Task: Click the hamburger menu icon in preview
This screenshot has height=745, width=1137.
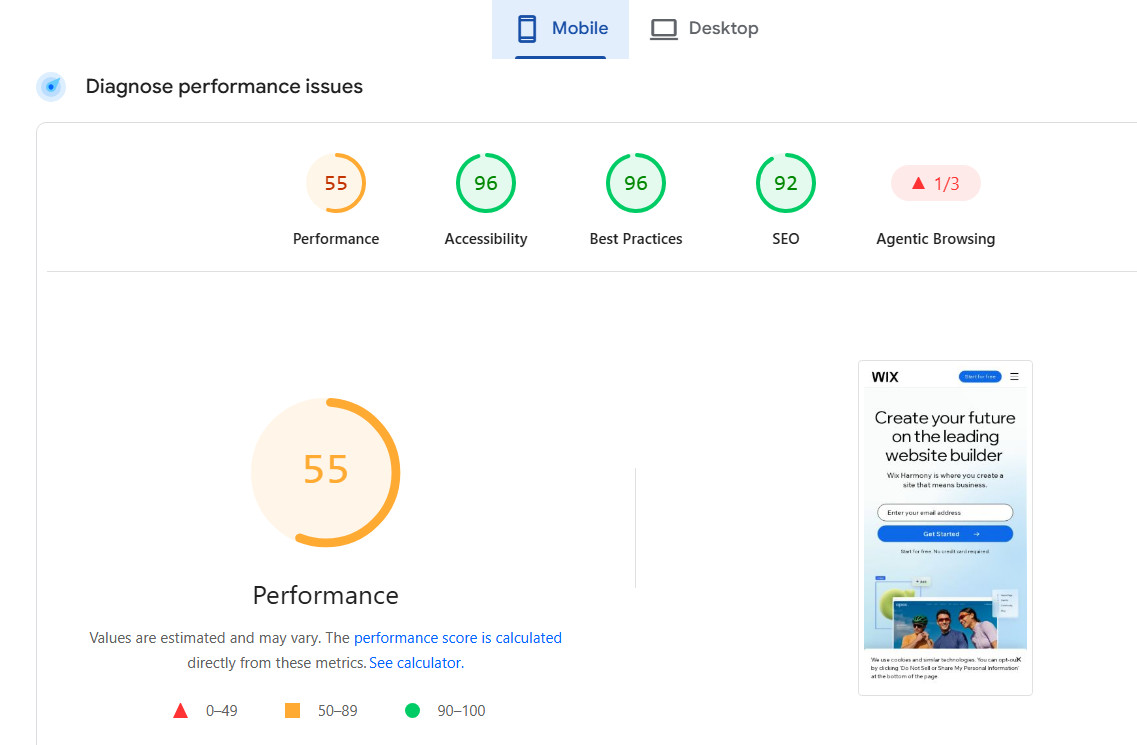Action: point(1014,376)
